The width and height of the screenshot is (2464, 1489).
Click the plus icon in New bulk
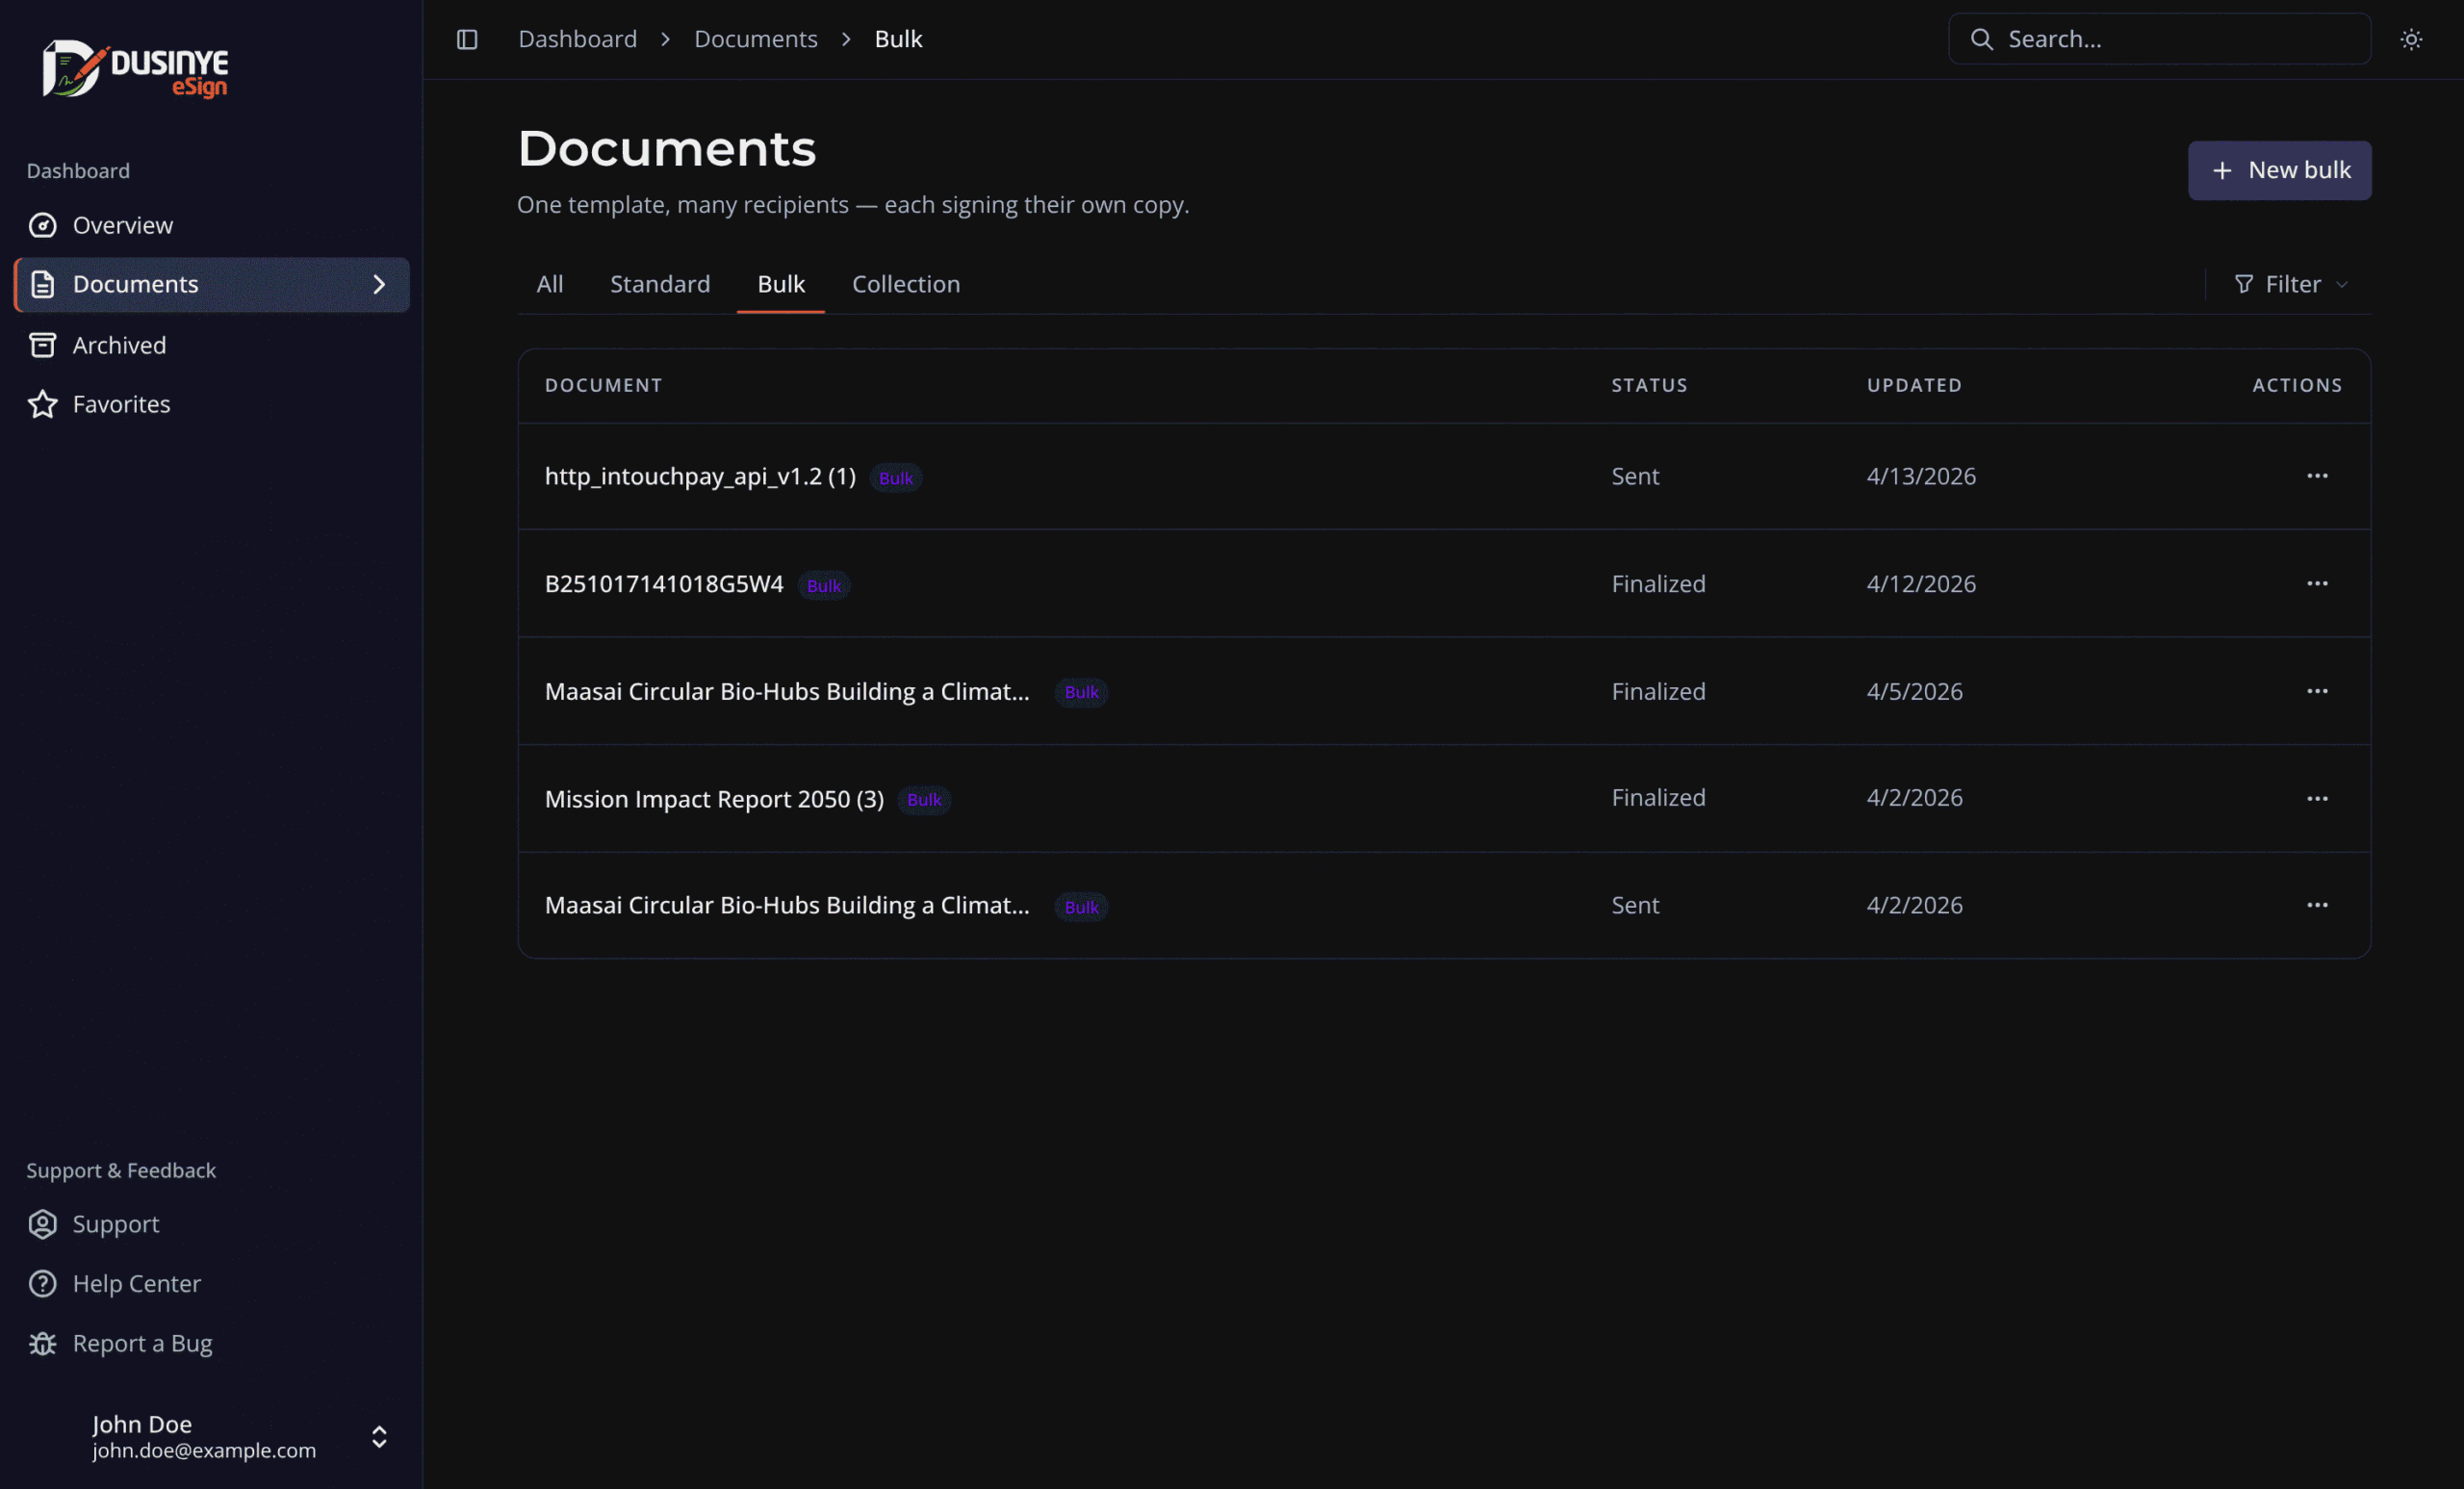[2221, 171]
